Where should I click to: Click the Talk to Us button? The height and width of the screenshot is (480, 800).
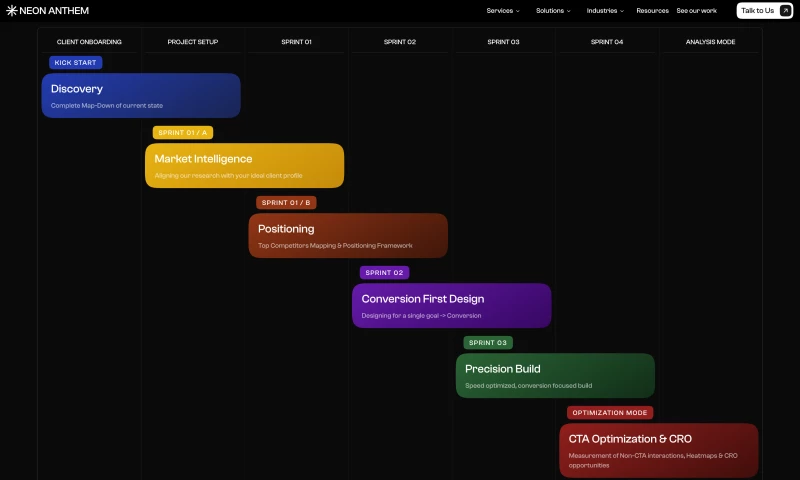[764, 11]
